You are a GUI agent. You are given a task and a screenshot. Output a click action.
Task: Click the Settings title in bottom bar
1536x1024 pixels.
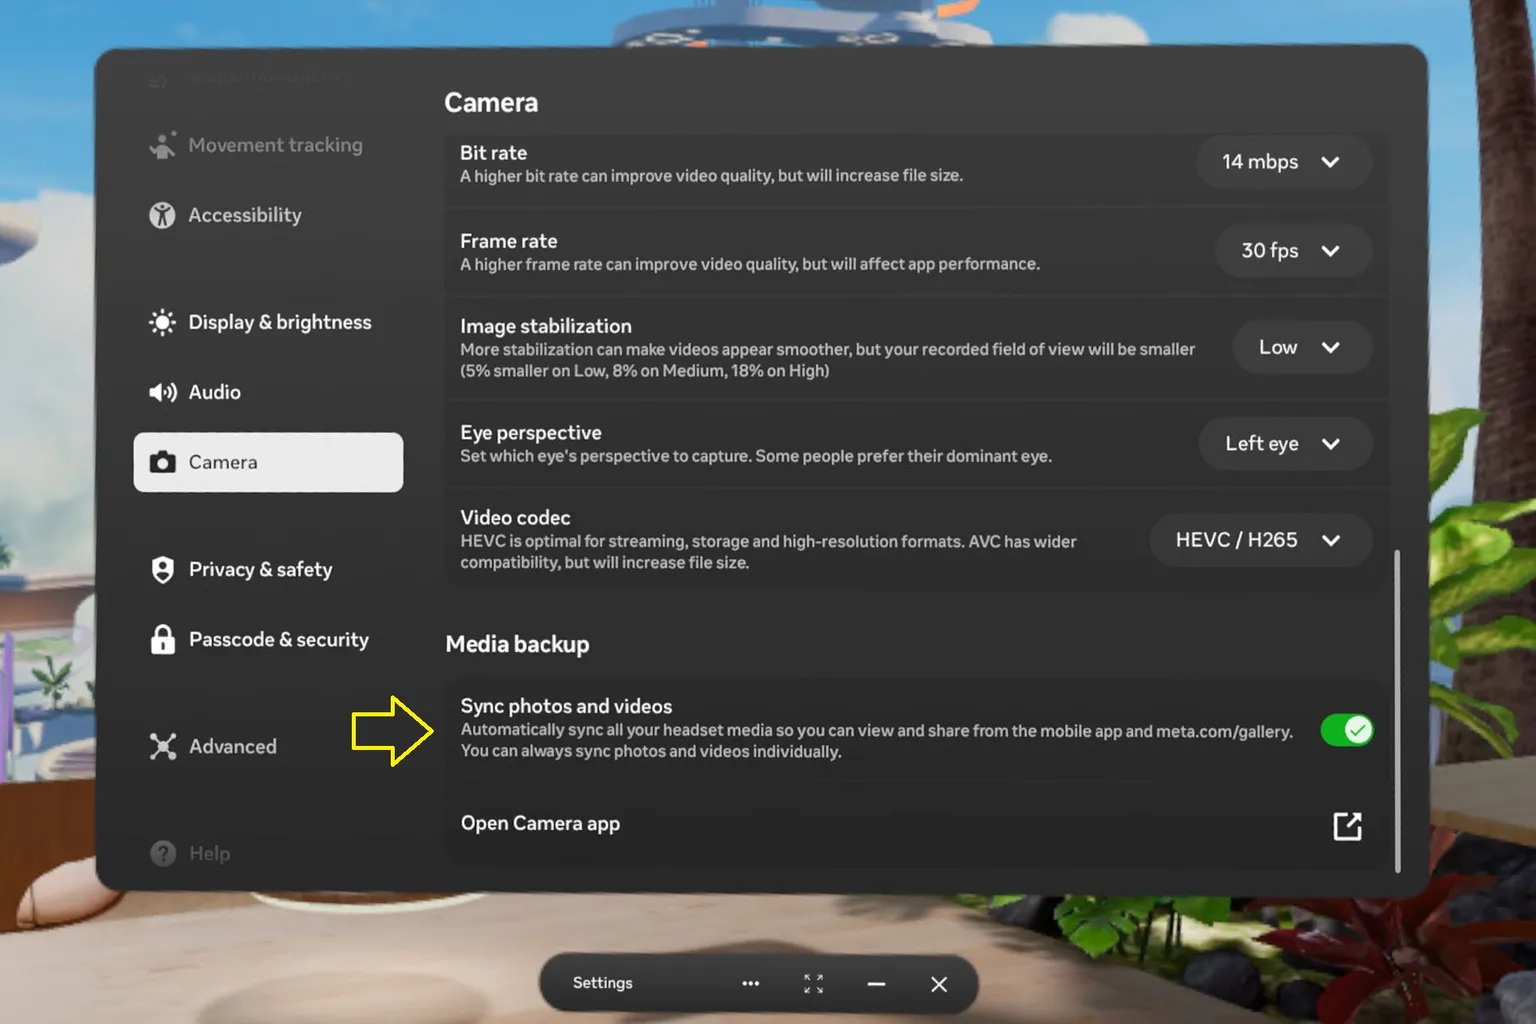point(602,983)
